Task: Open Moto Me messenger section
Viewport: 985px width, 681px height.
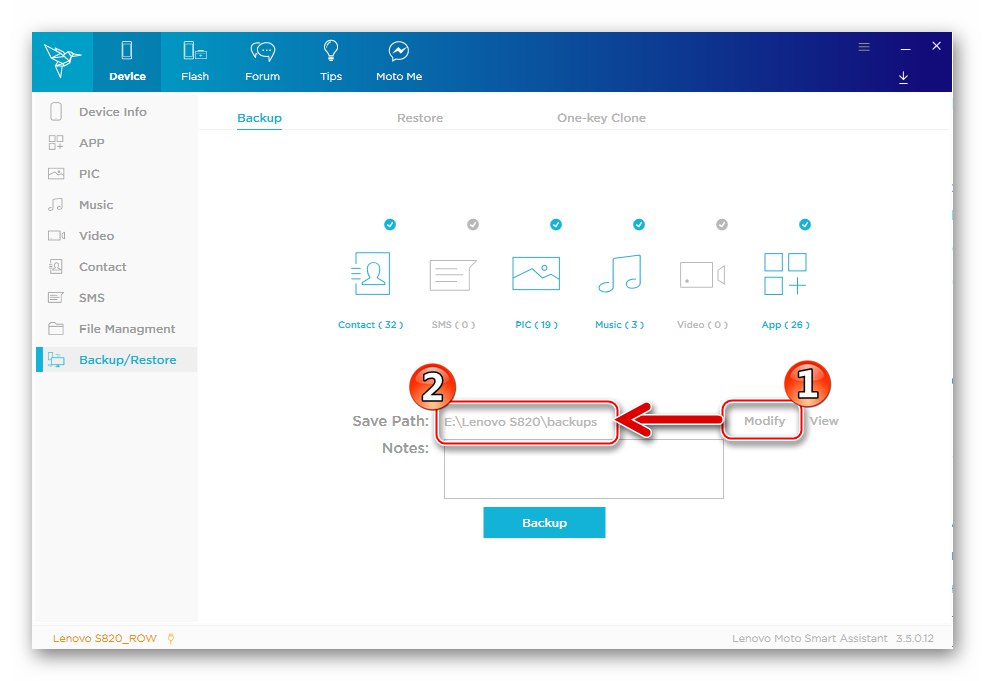Action: tap(399, 62)
